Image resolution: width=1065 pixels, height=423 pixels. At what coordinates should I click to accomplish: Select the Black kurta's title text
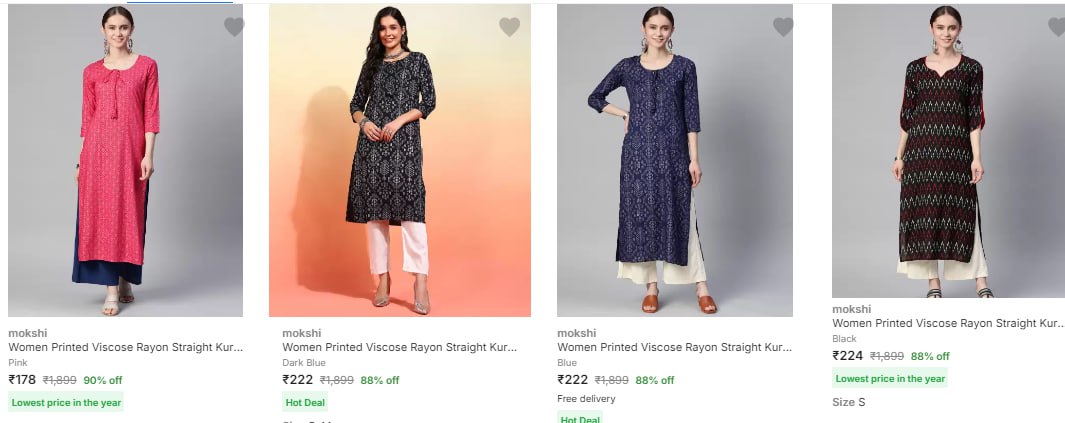pyautogui.click(x=947, y=323)
